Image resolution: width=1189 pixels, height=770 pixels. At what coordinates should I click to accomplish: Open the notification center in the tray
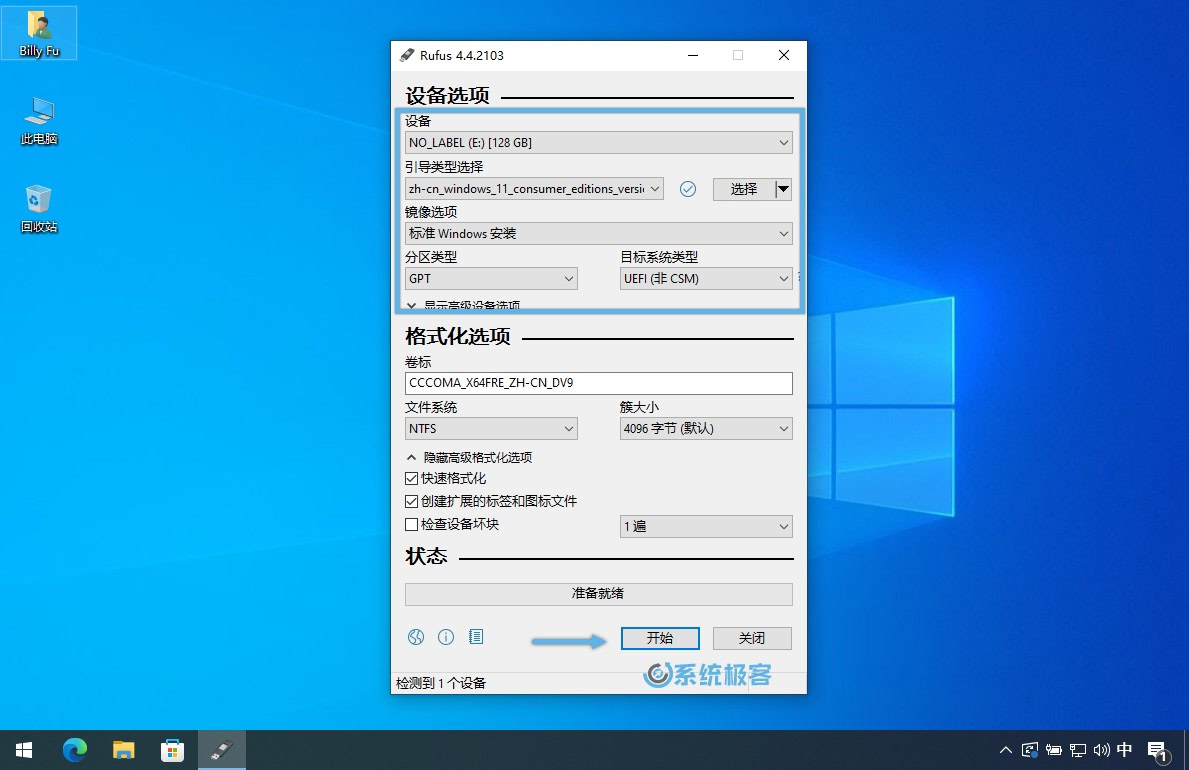pyautogui.click(x=1158, y=749)
